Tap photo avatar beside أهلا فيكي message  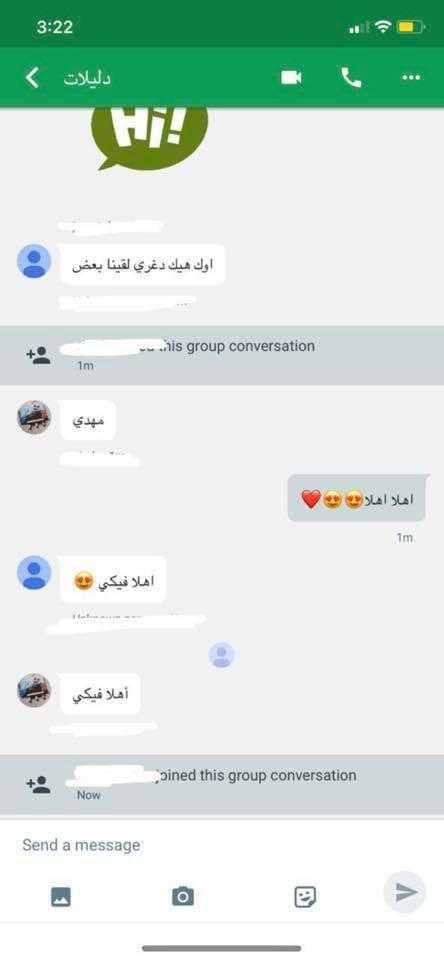pyautogui.click(x=34, y=690)
